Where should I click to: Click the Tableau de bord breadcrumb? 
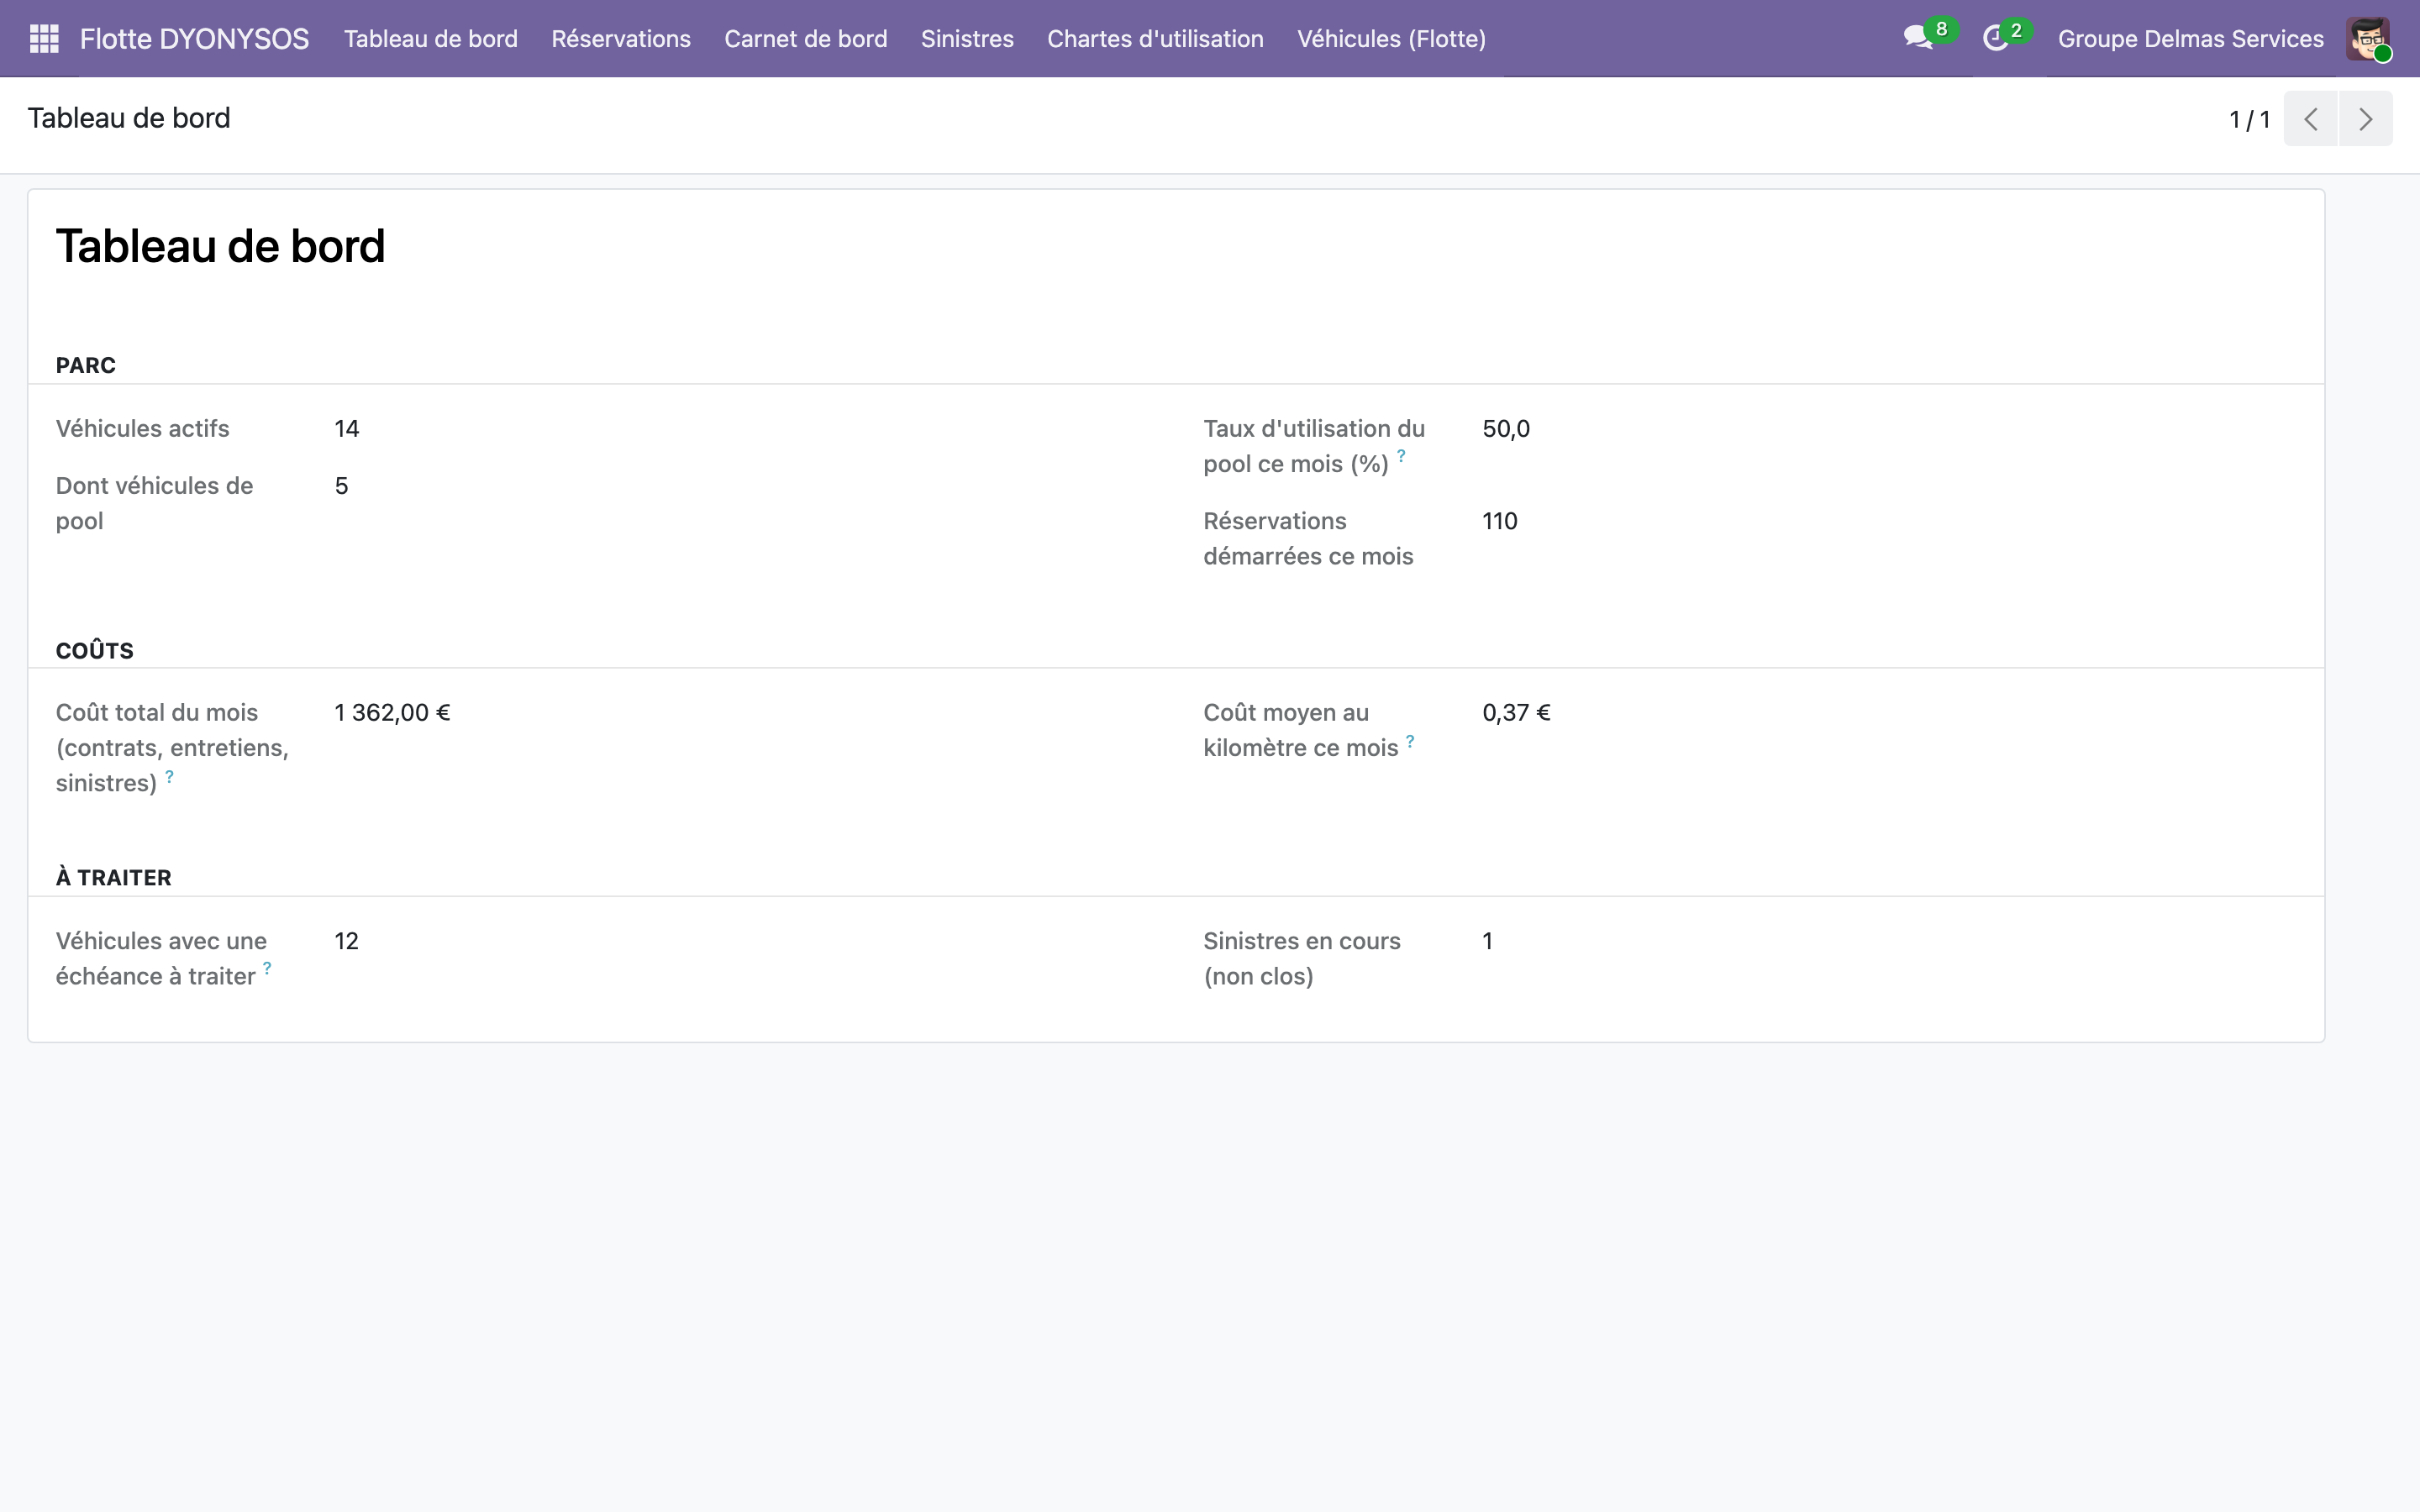129,118
